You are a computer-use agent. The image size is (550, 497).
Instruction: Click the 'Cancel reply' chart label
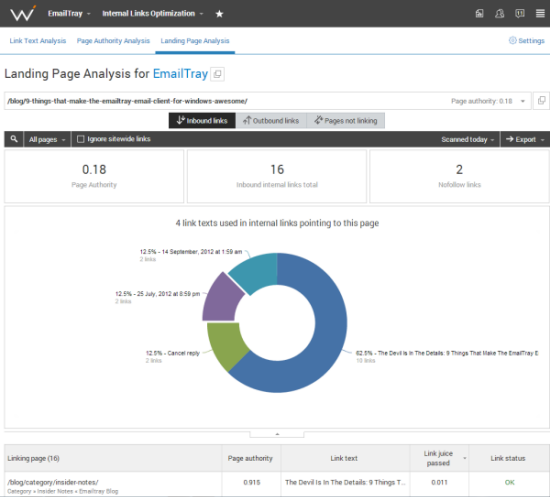[x=173, y=353]
